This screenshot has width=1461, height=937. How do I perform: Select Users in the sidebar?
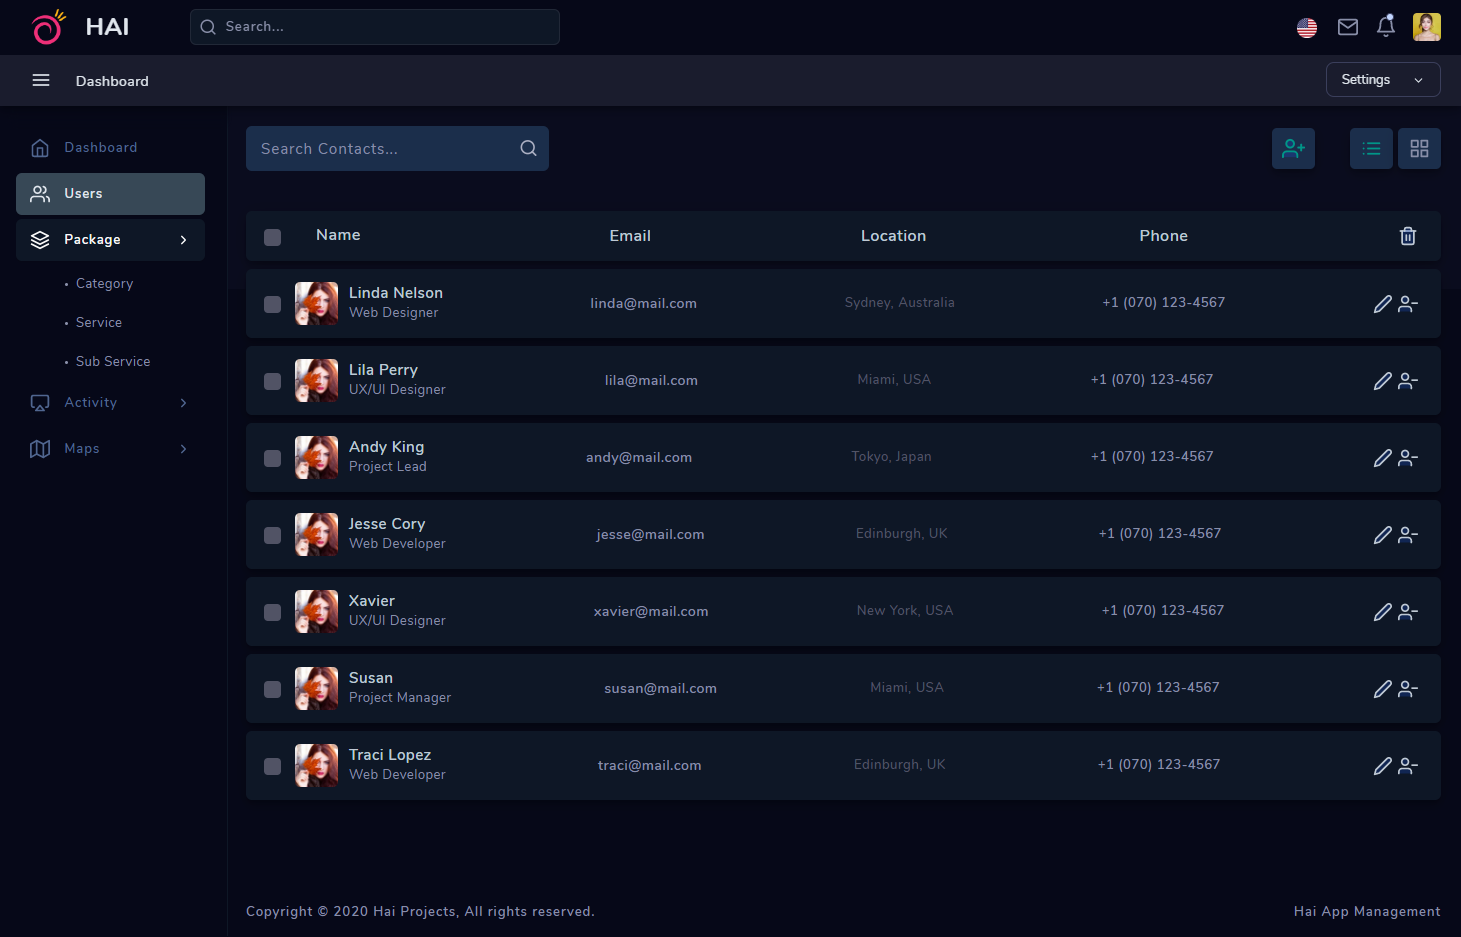pyautogui.click(x=110, y=194)
